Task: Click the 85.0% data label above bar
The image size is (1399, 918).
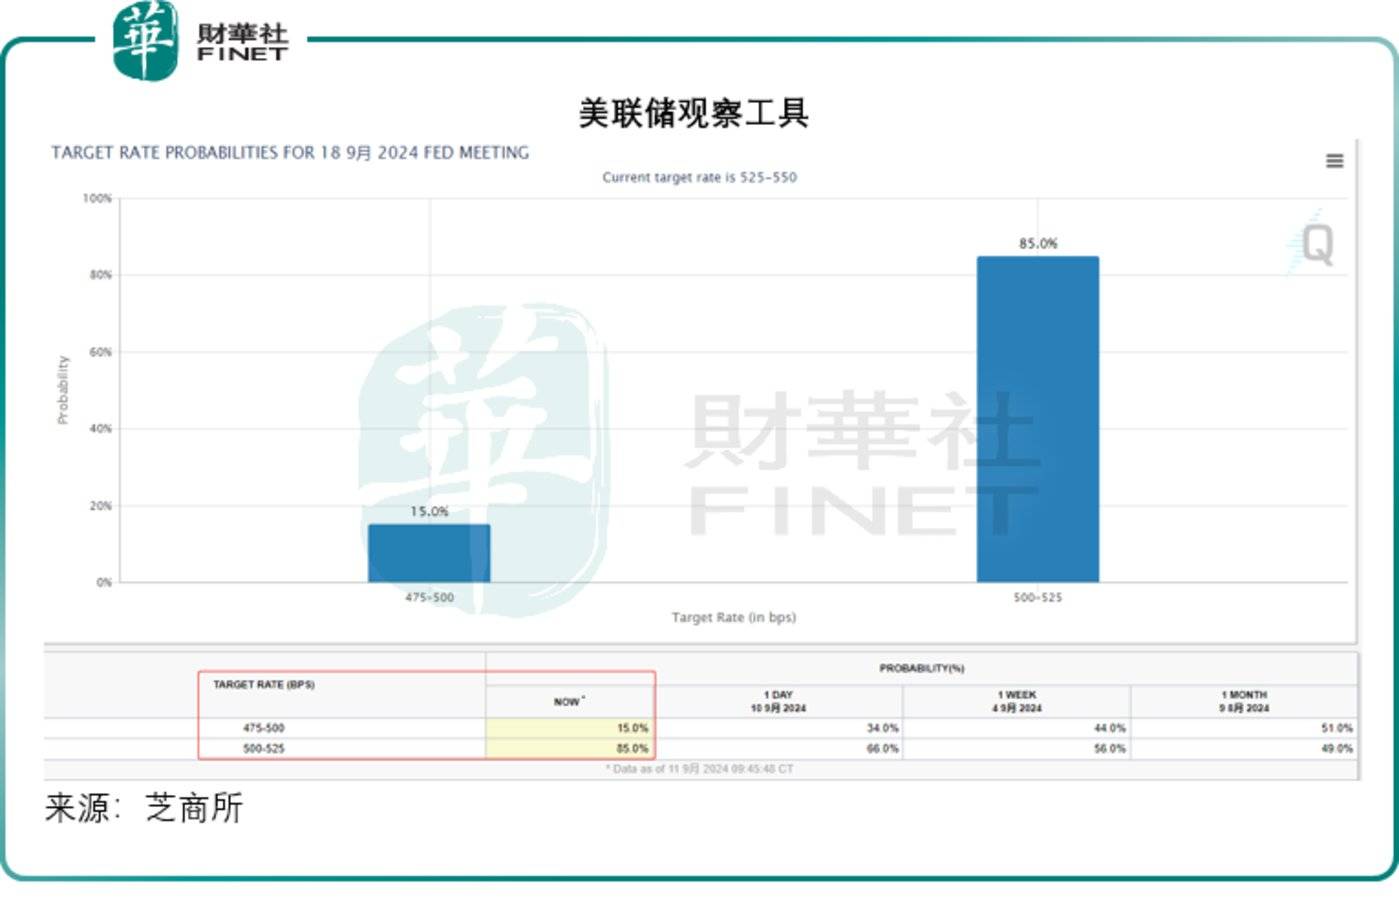Action: pyautogui.click(x=1037, y=243)
